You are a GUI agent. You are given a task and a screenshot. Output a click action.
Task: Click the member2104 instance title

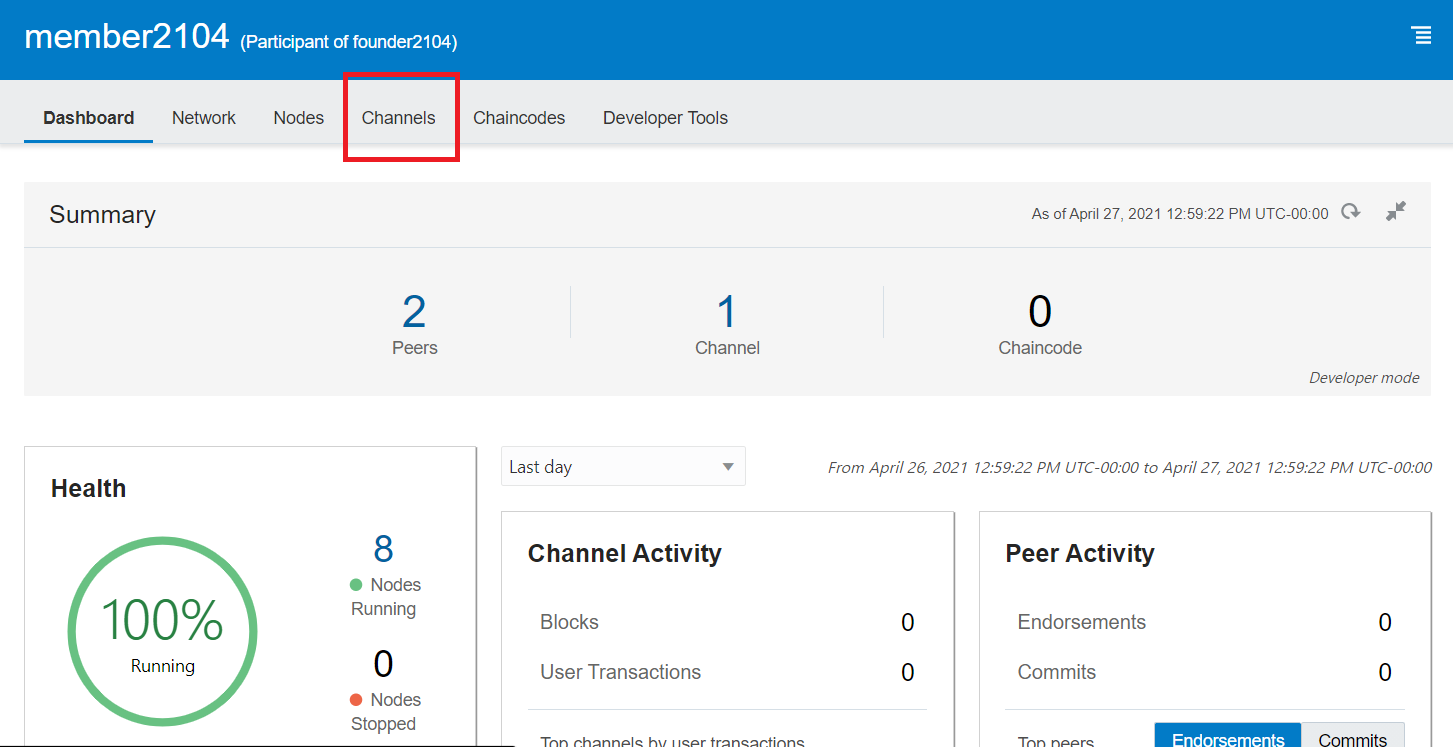coord(127,37)
